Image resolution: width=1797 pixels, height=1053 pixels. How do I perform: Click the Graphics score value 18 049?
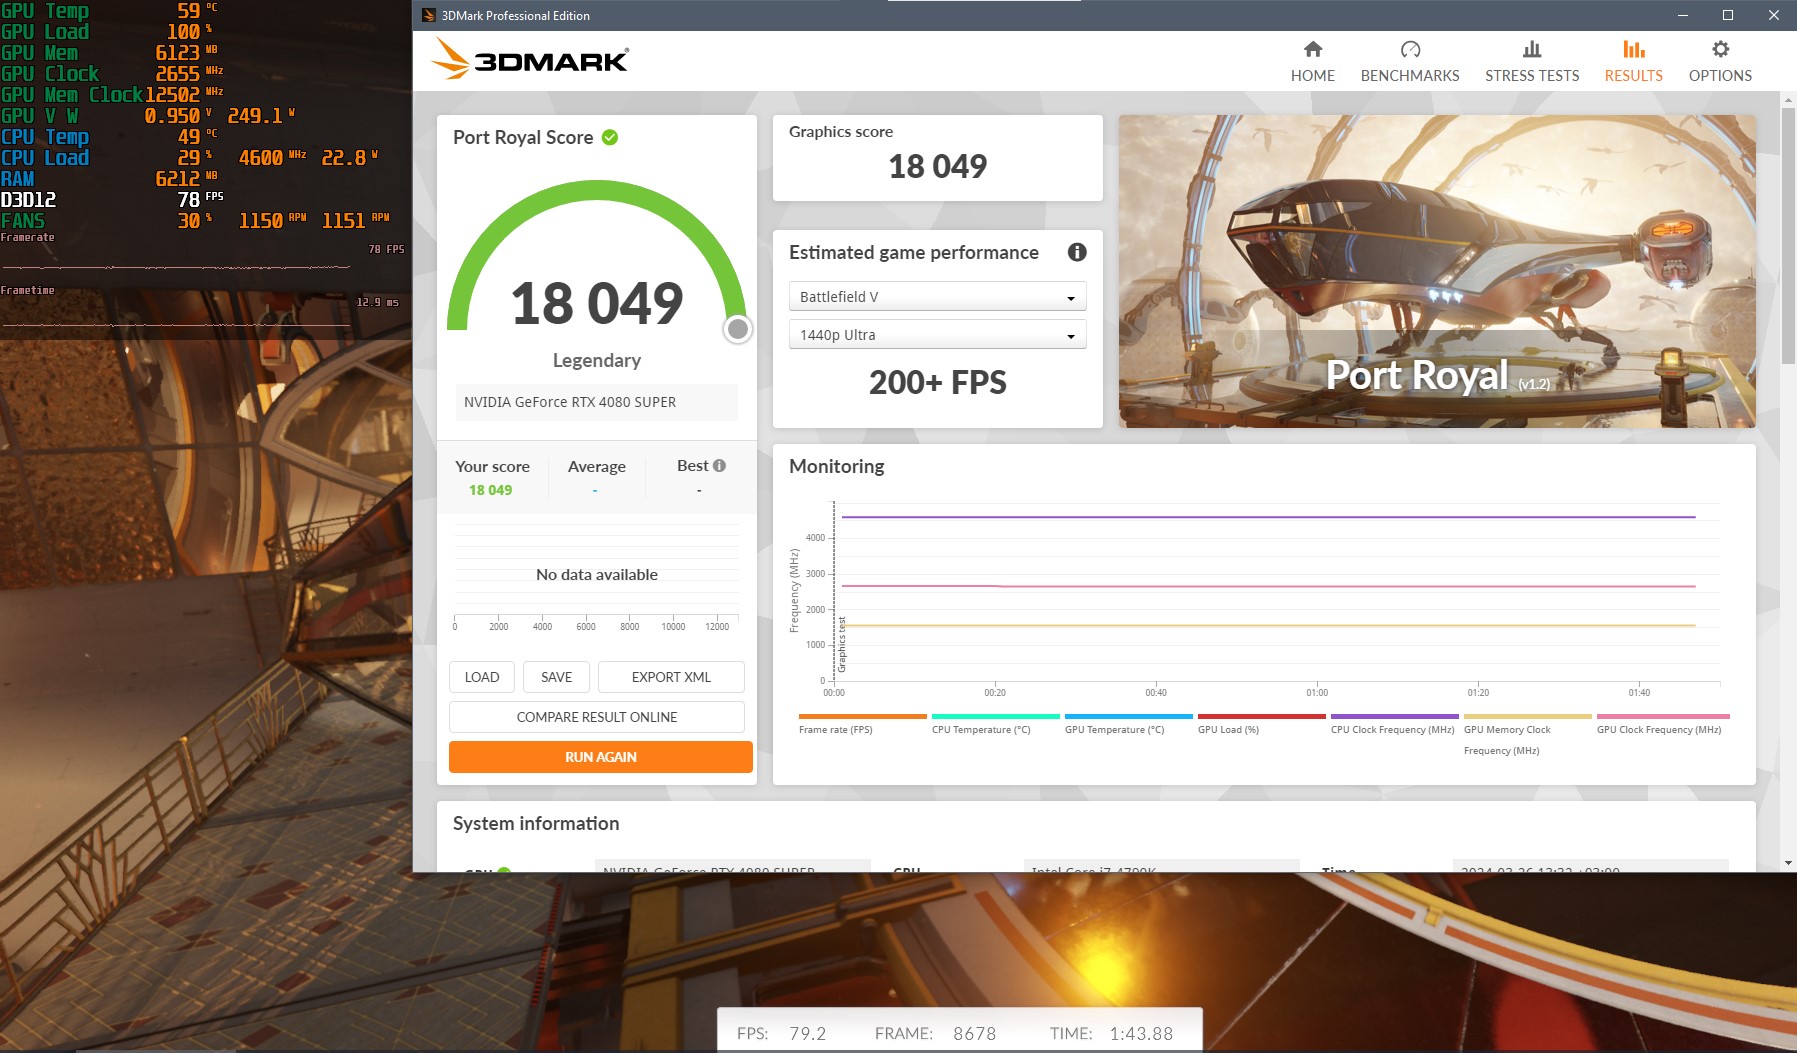[x=938, y=166]
